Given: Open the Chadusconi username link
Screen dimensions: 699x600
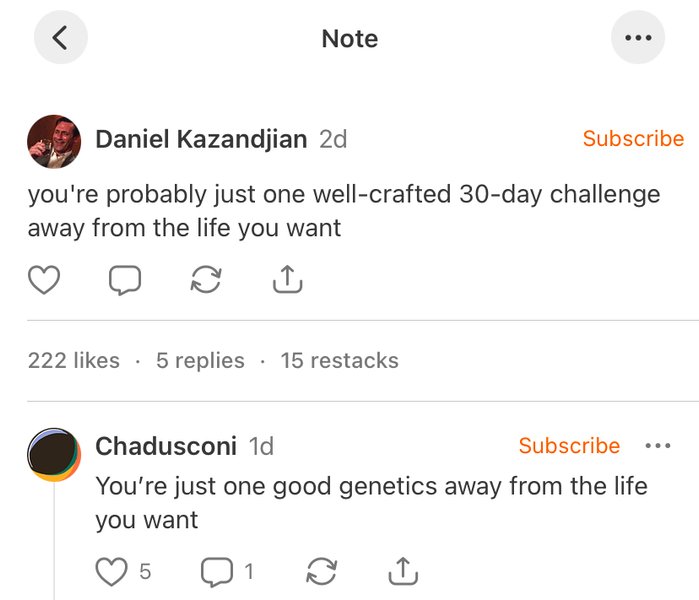Looking at the screenshot, I should pyautogui.click(x=166, y=446).
